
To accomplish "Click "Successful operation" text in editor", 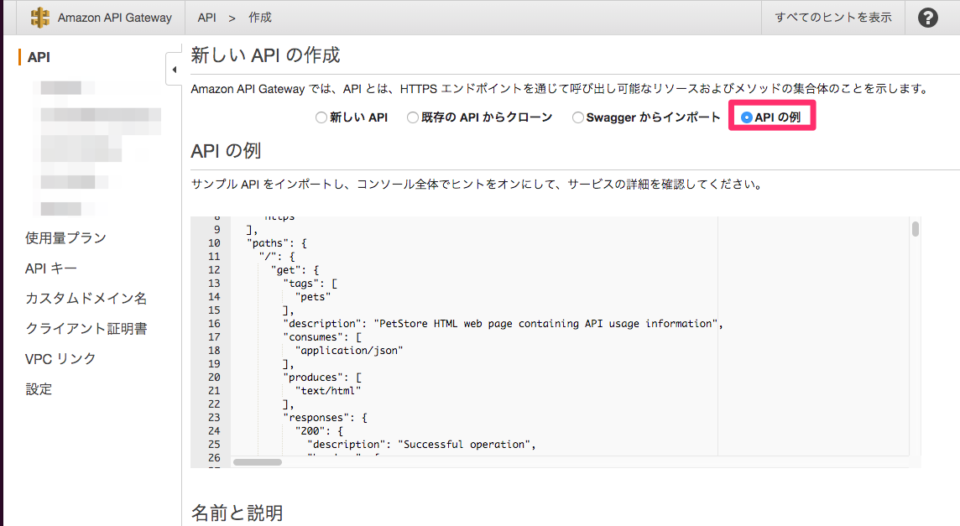I will coord(463,445).
